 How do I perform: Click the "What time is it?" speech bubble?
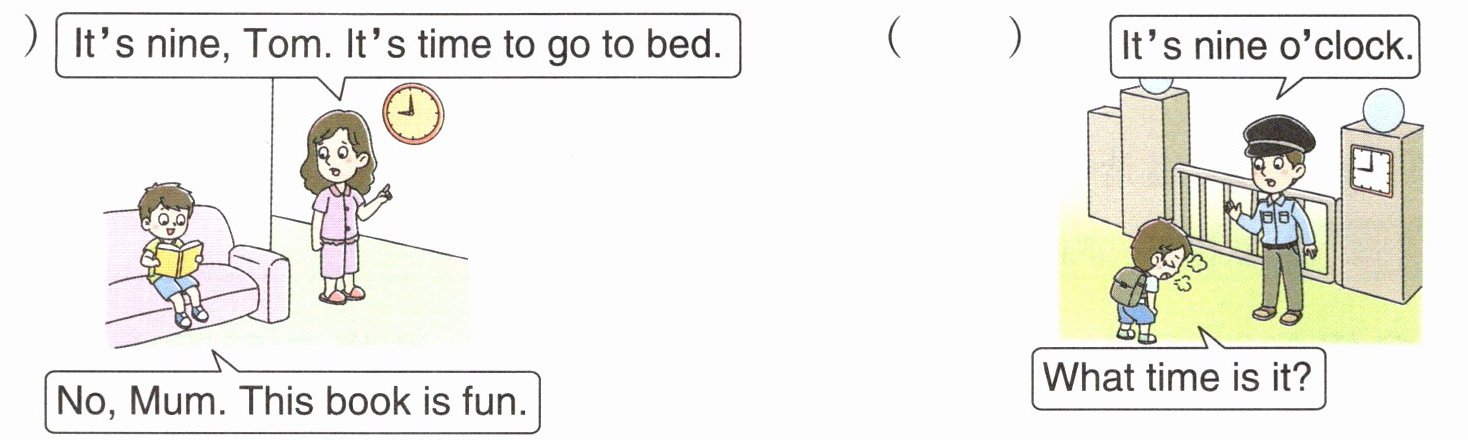(1177, 378)
